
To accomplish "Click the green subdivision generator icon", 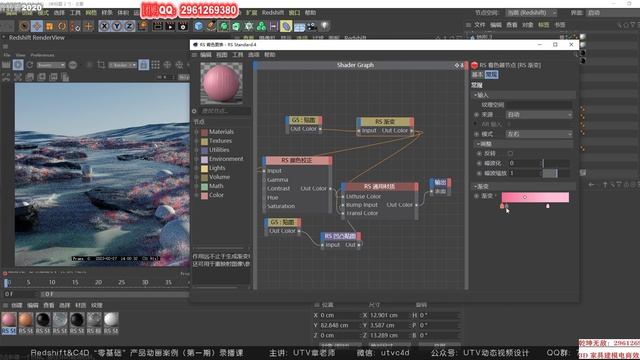I will [224, 26].
